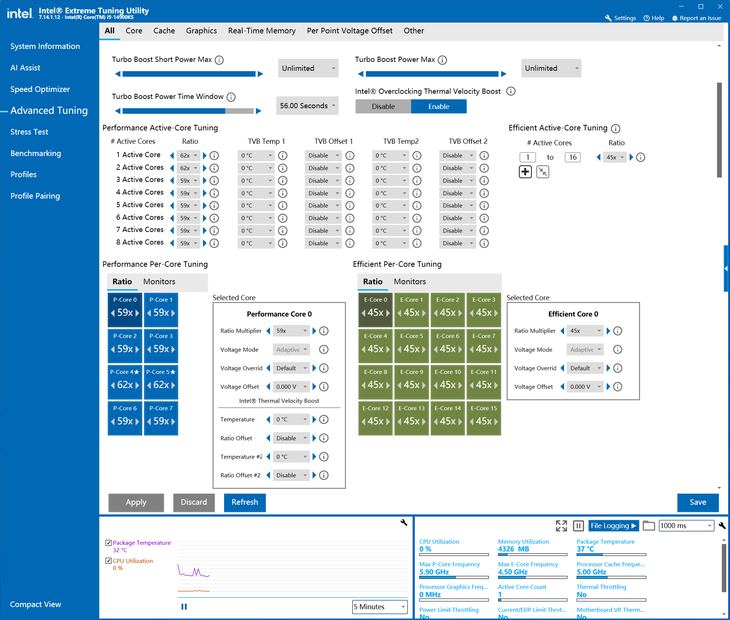Pause the temperature graph

click(x=184, y=607)
